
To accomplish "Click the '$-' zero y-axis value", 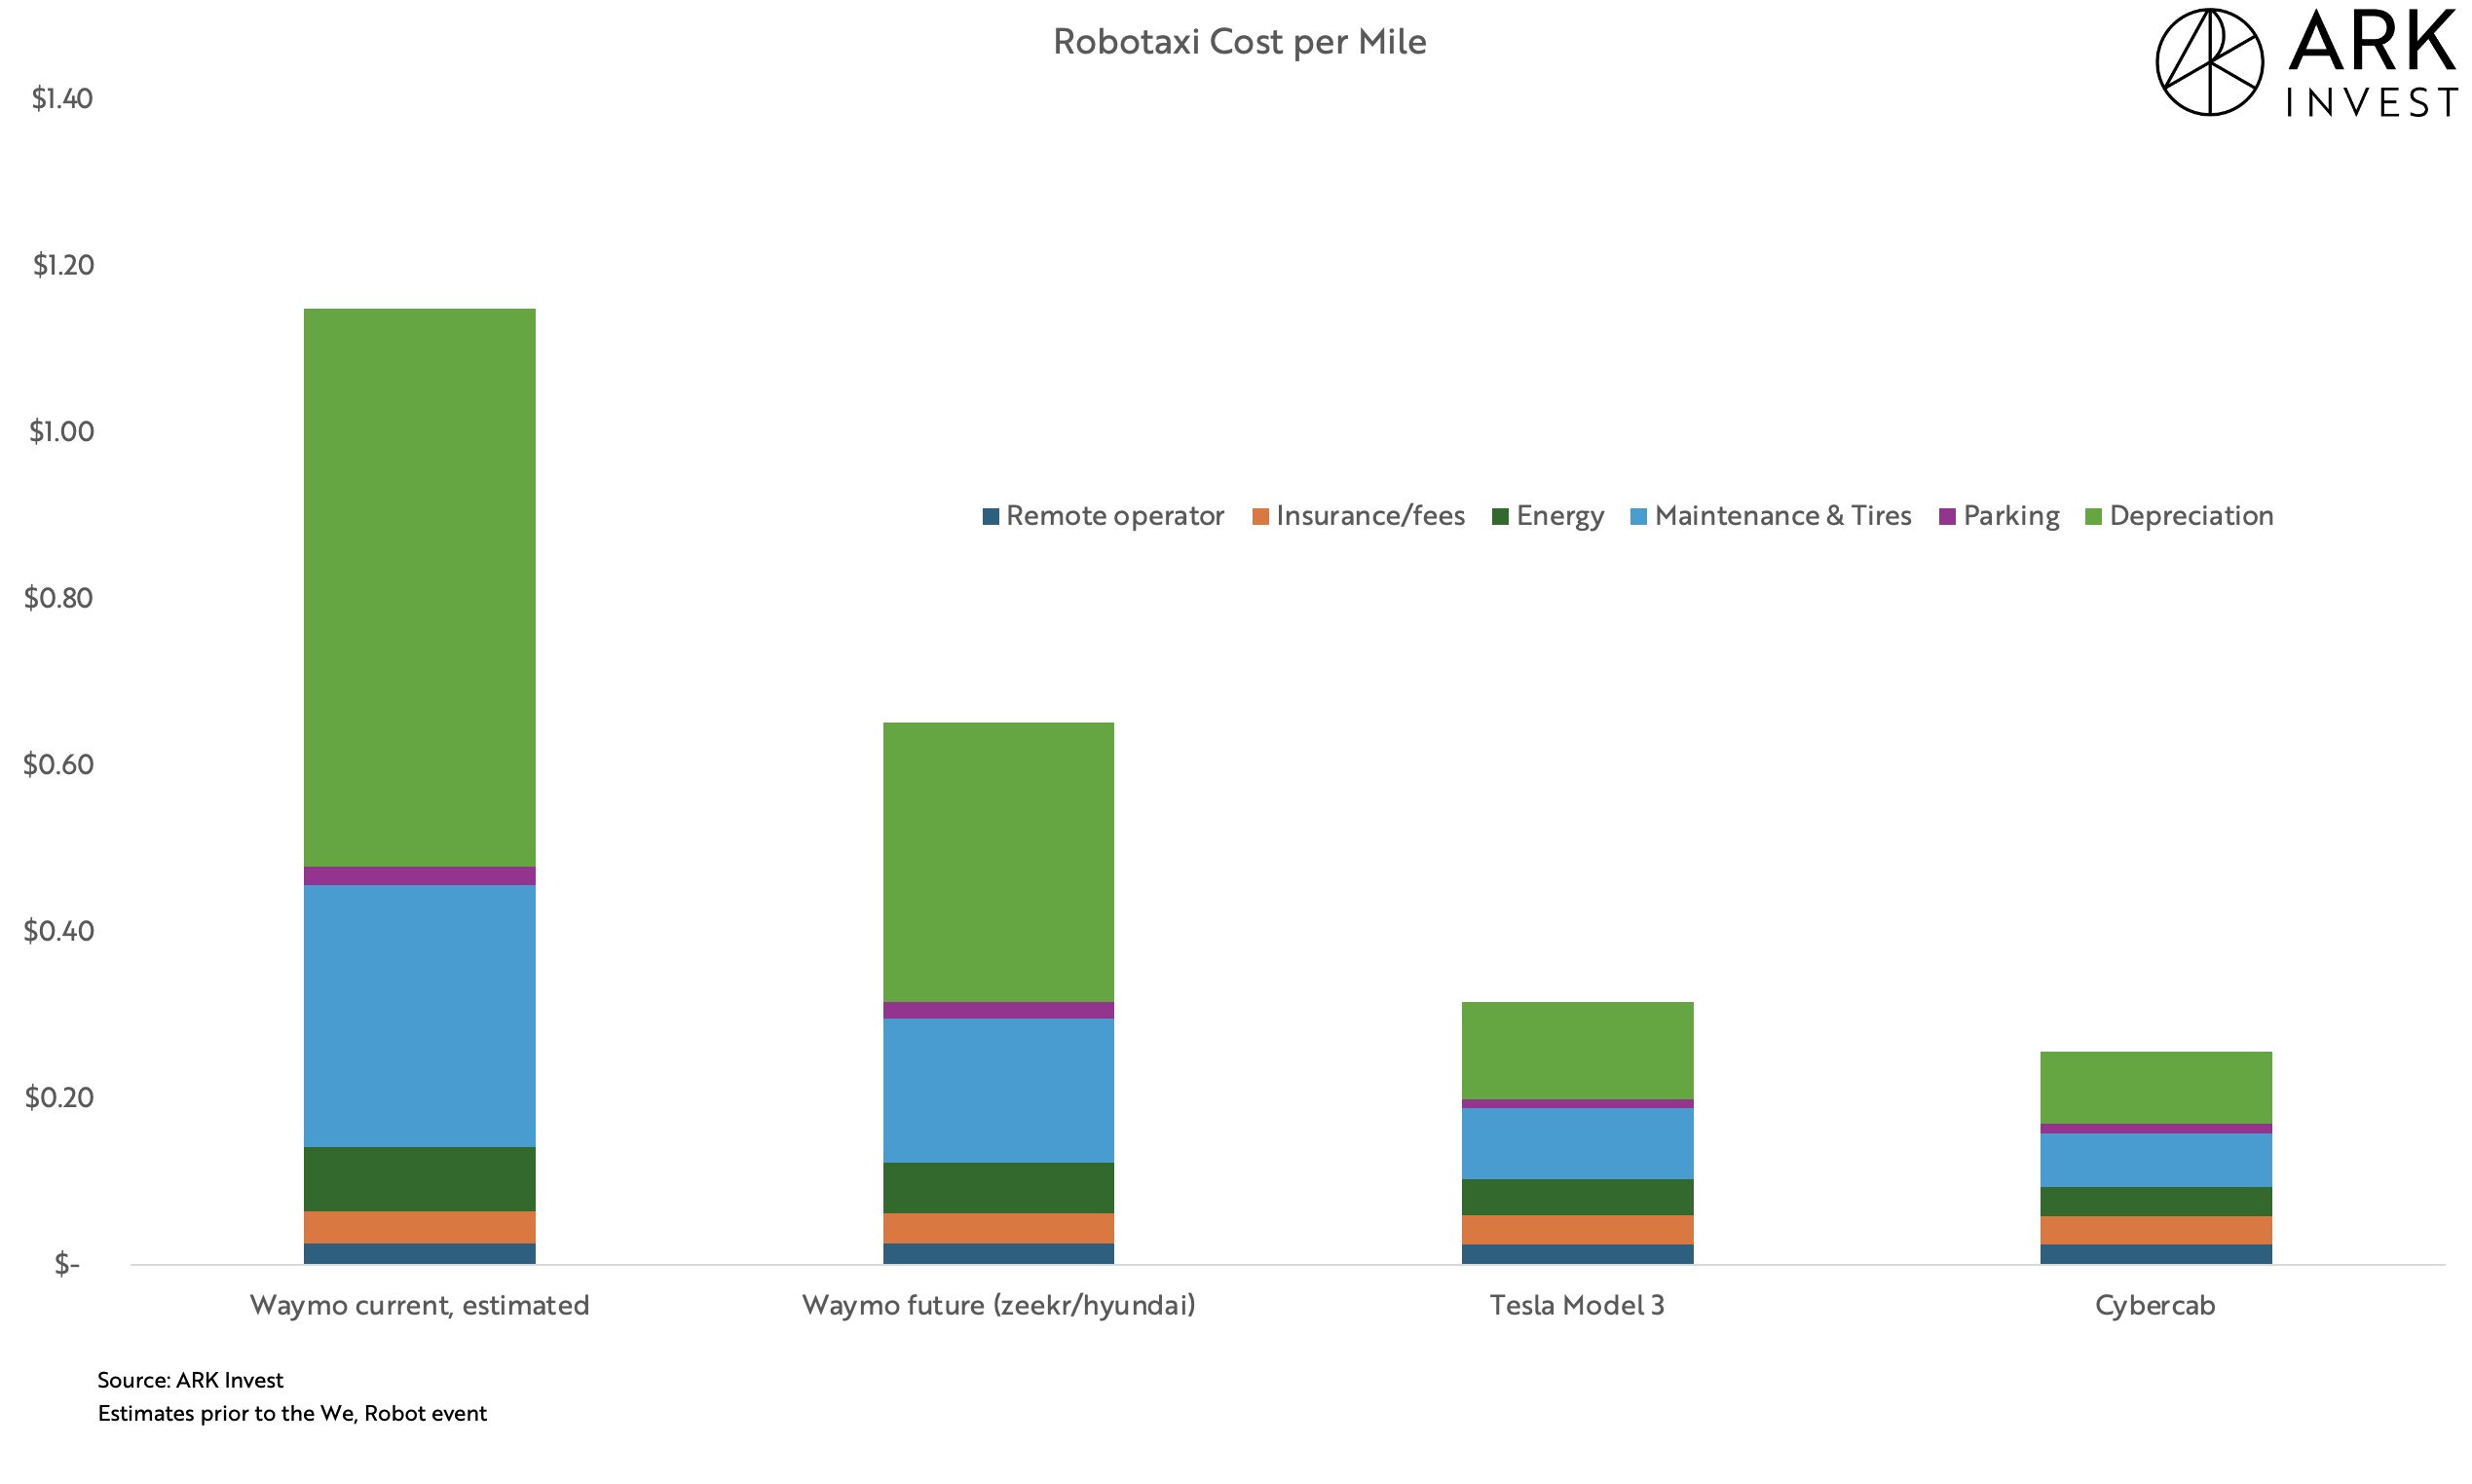I will [67, 1265].
